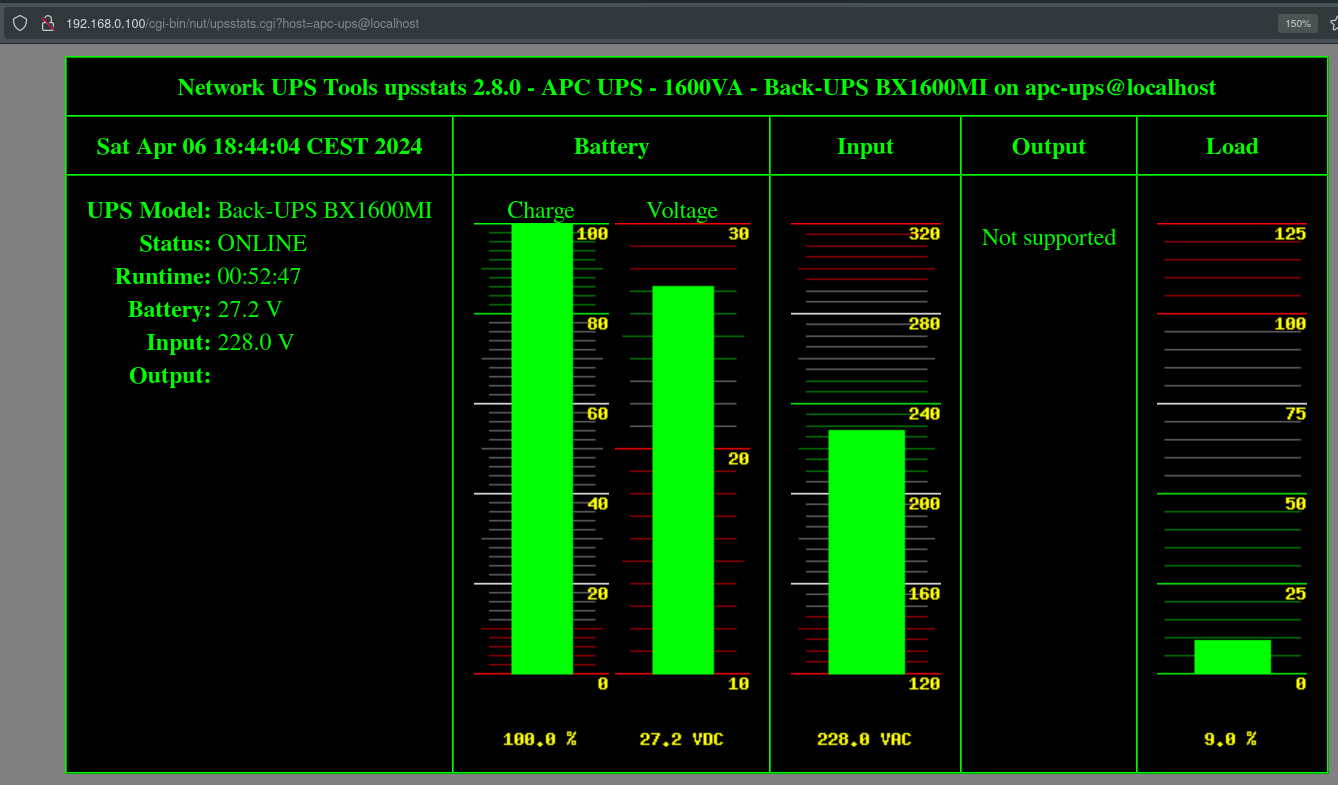Click the Input column header
Viewport: 1338px width, 785px height.
[x=865, y=147]
